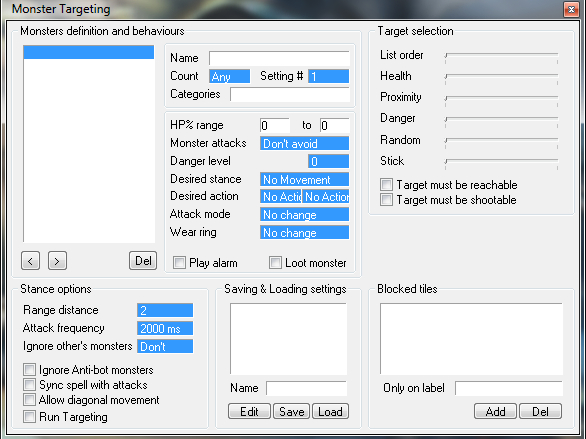Open the Range distance dropdown
The height and width of the screenshot is (439, 586).
pos(165,310)
